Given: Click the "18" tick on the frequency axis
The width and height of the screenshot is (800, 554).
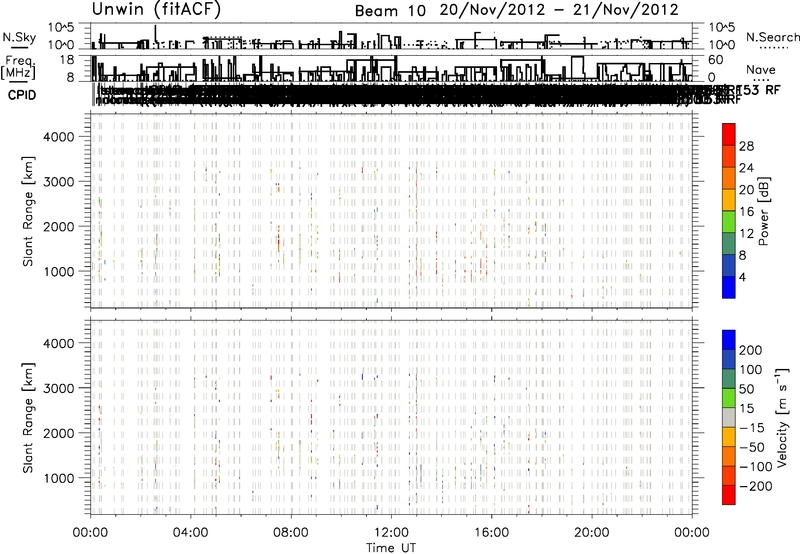Looking at the screenshot, I should 67,60.
